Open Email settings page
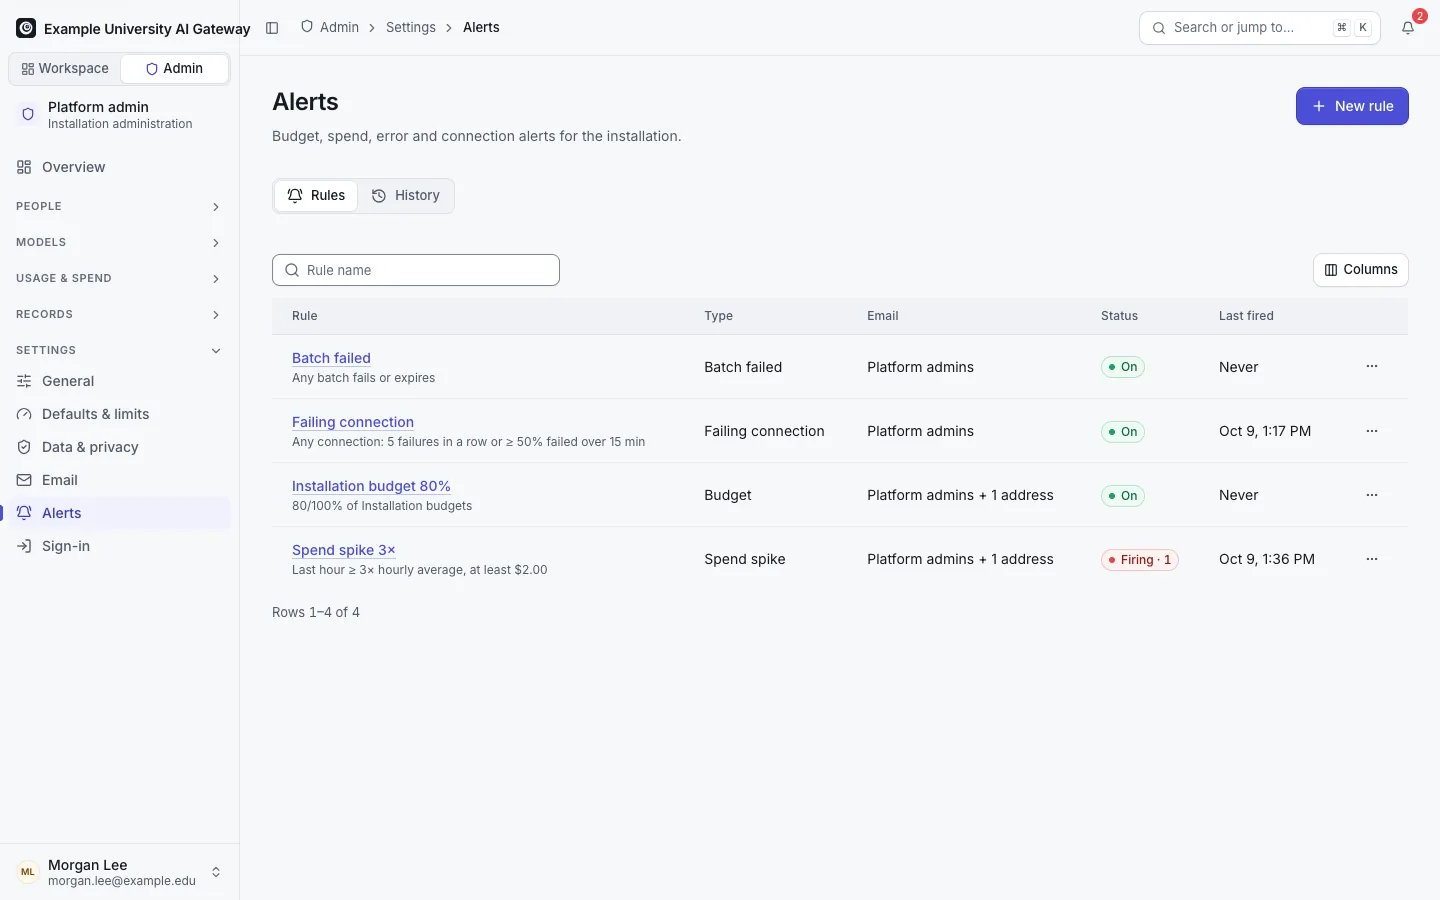The height and width of the screenshot is (900, 1440). coord(119,480)
